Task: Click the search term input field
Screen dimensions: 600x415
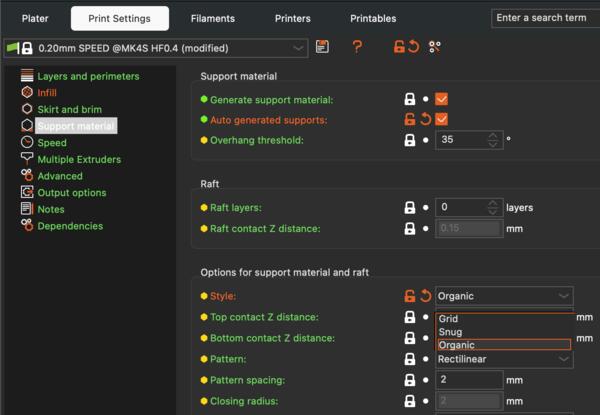Action: 546,18
